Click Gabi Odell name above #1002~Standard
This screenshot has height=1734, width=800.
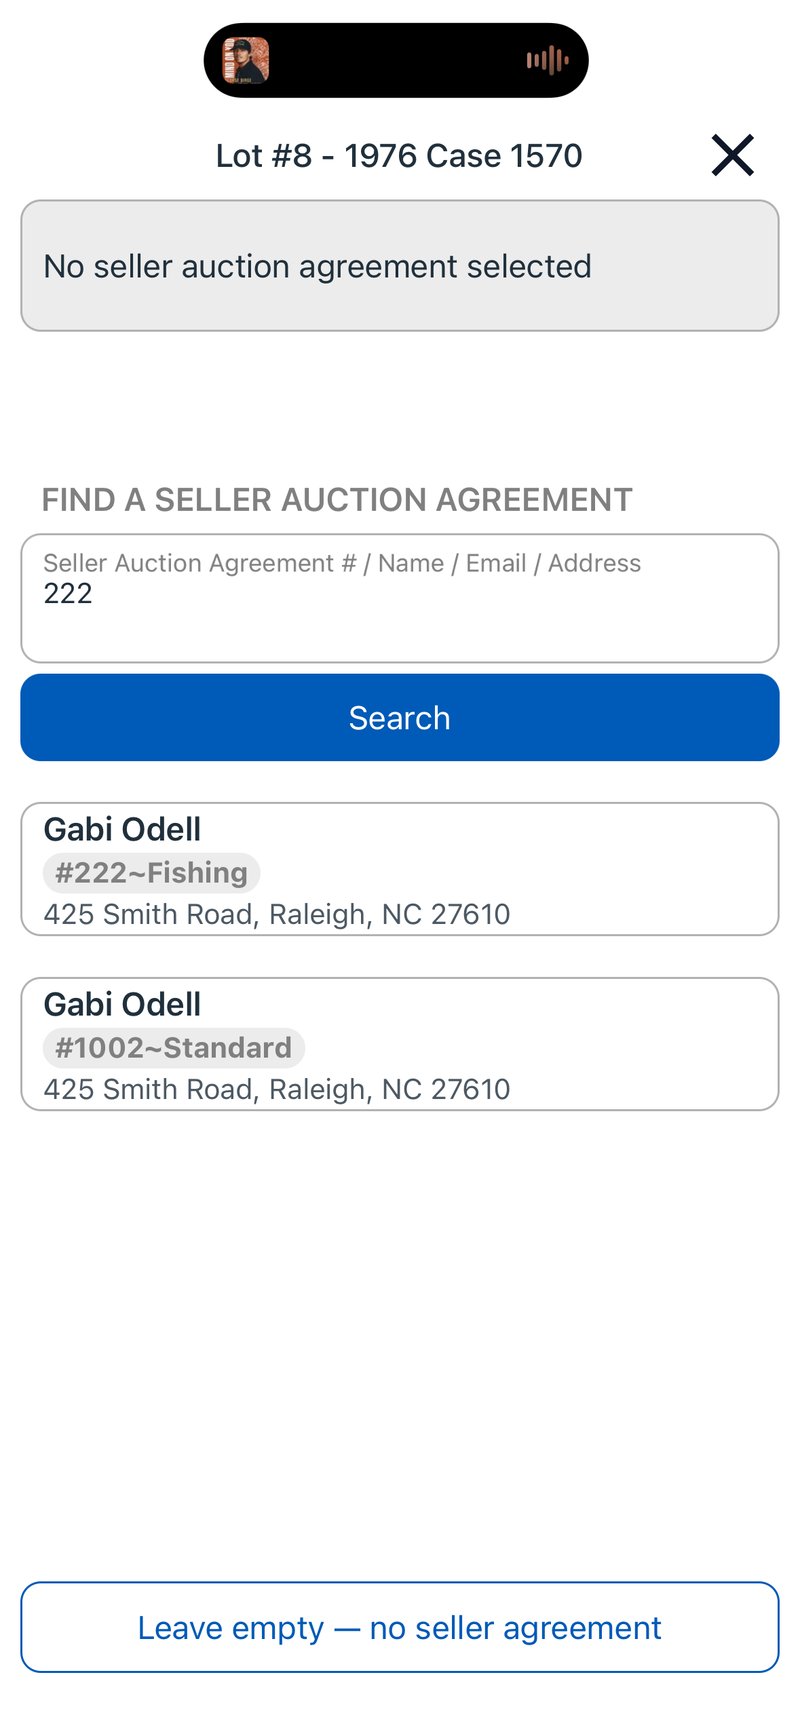point(122,1004)
